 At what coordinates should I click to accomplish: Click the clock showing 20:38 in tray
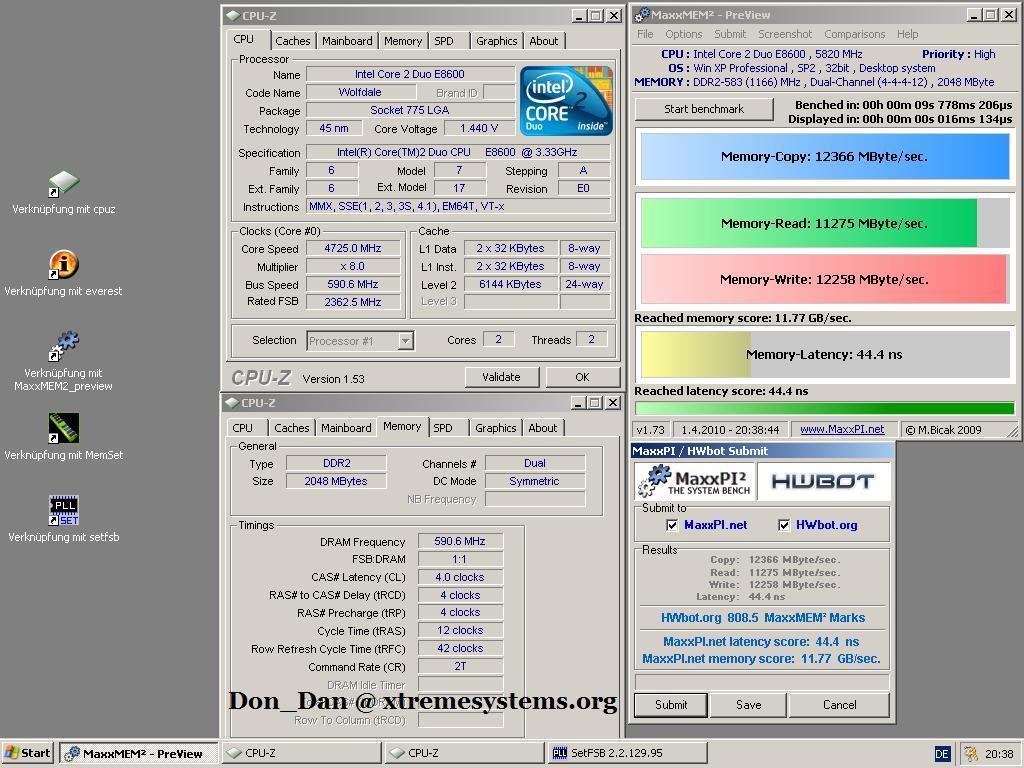(999, 754)
